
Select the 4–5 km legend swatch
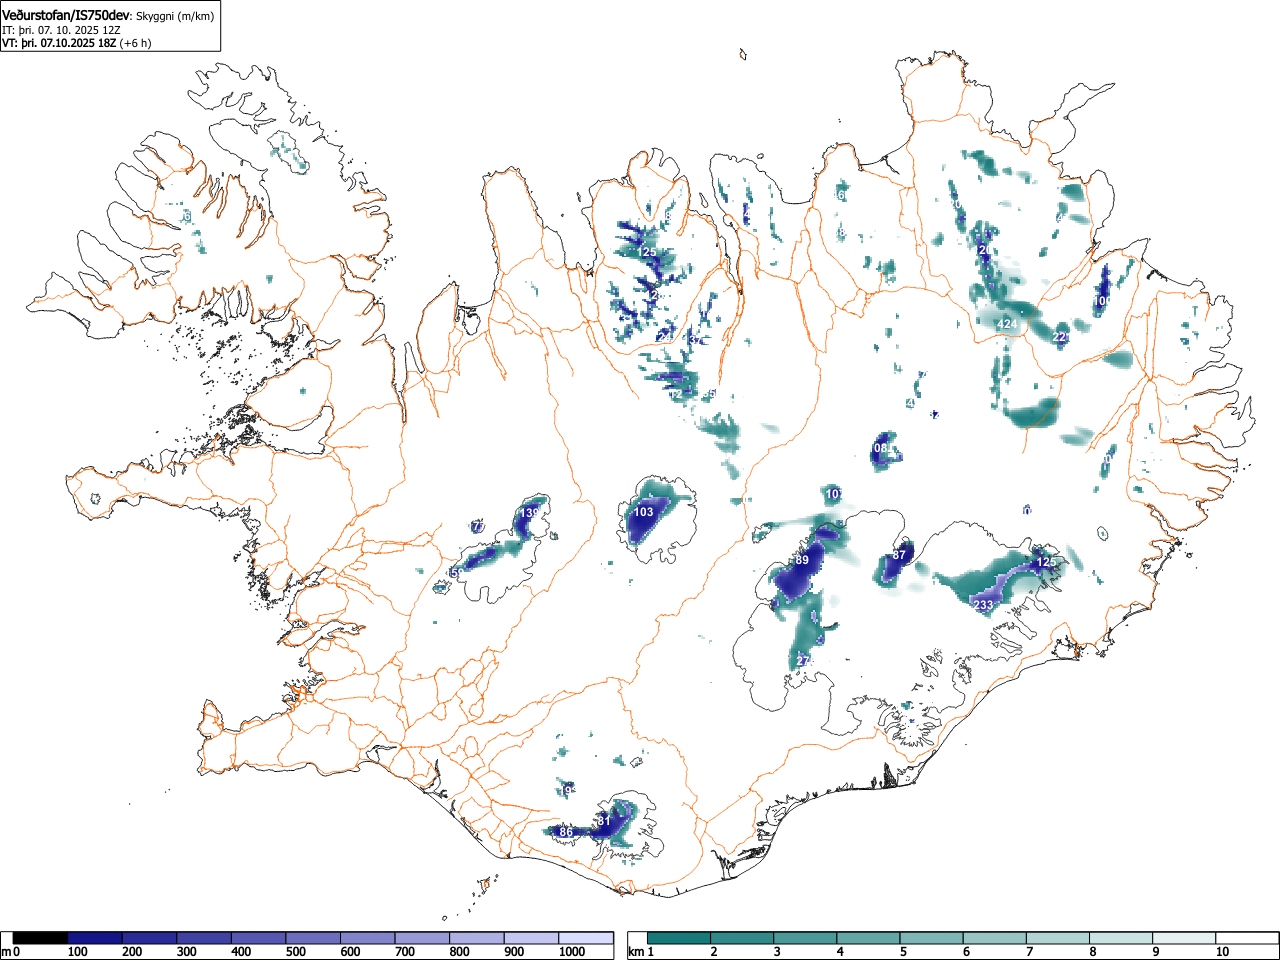click(868, 938)
